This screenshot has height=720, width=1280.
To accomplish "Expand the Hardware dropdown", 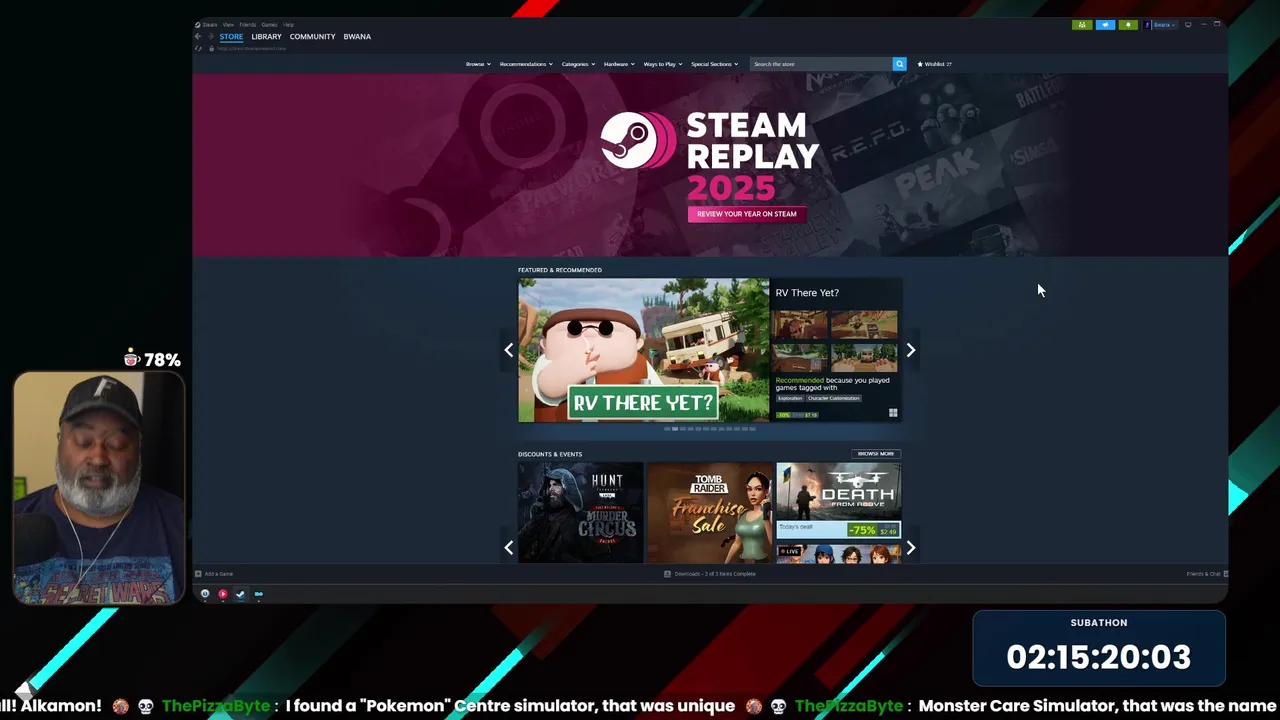I will [619, 64].
